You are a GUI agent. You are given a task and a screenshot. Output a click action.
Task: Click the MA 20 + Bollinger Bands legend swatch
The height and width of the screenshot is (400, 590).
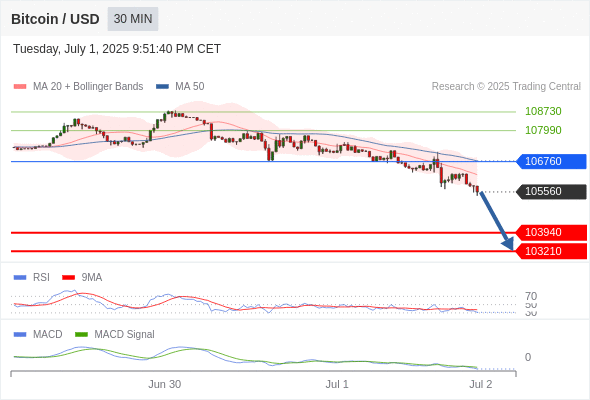click(20, 87)
